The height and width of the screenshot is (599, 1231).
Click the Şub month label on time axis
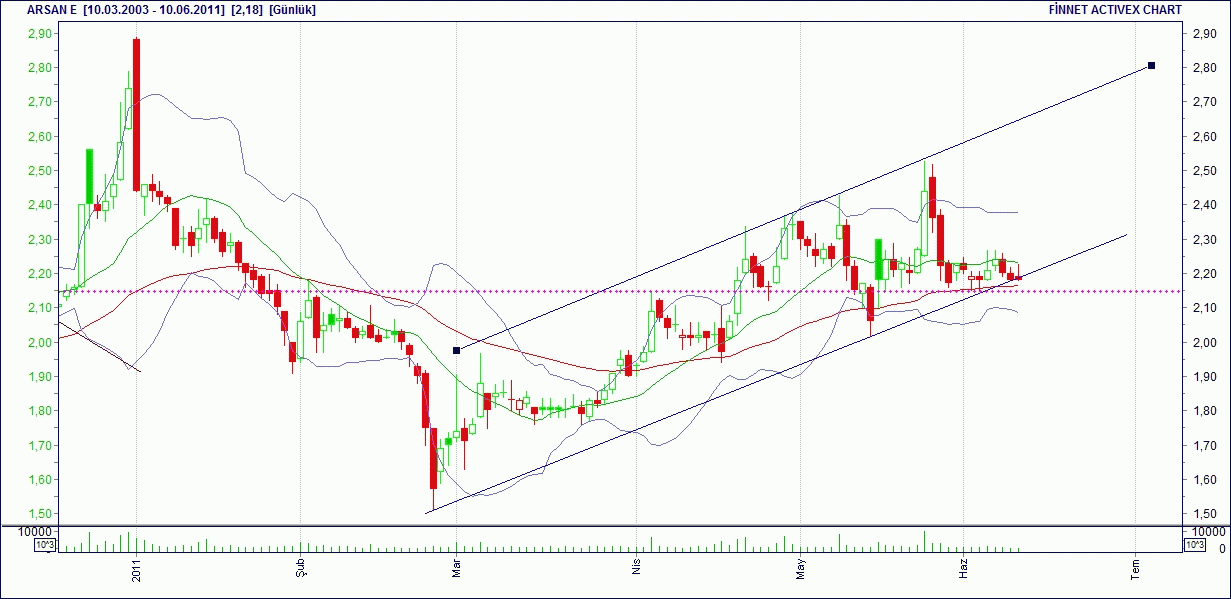click(x=300, y=570)
